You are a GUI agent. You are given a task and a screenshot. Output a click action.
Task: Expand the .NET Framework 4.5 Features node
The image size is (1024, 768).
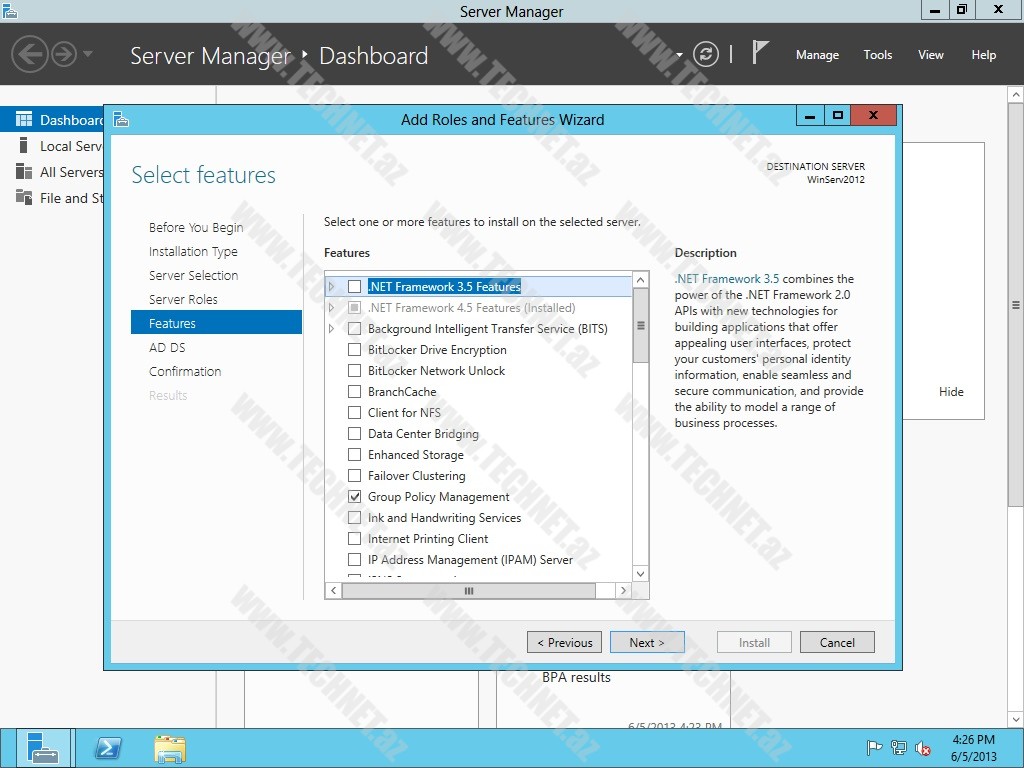click(331, 307)
